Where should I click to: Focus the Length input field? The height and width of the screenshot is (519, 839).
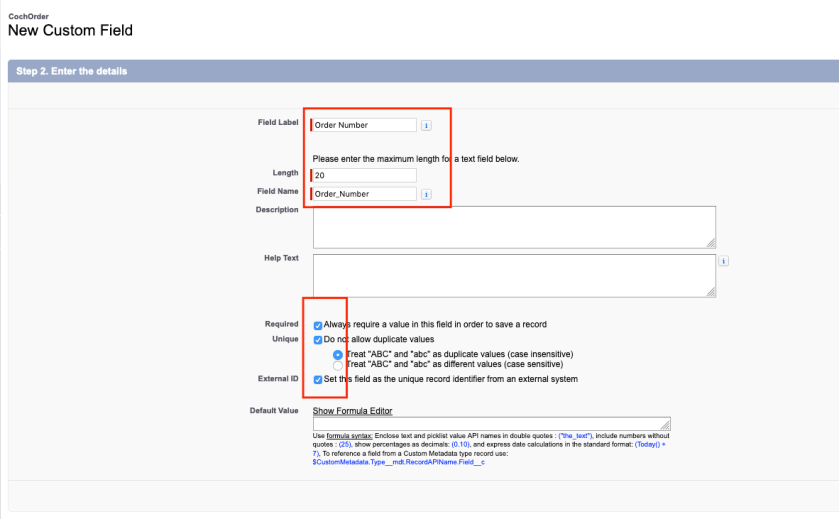click(x=365, y=175)
